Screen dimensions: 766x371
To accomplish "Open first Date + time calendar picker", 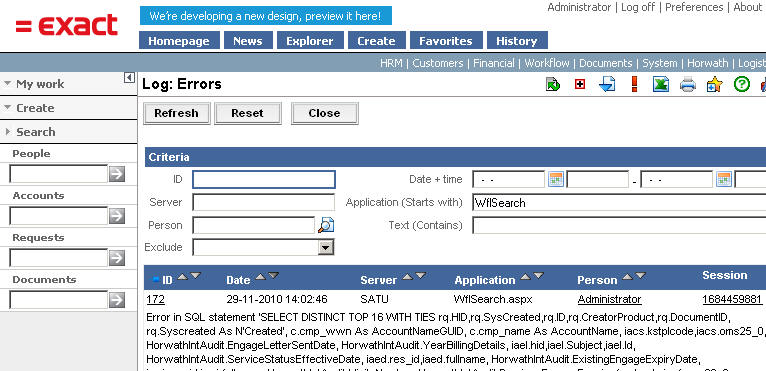I will 555,179.
